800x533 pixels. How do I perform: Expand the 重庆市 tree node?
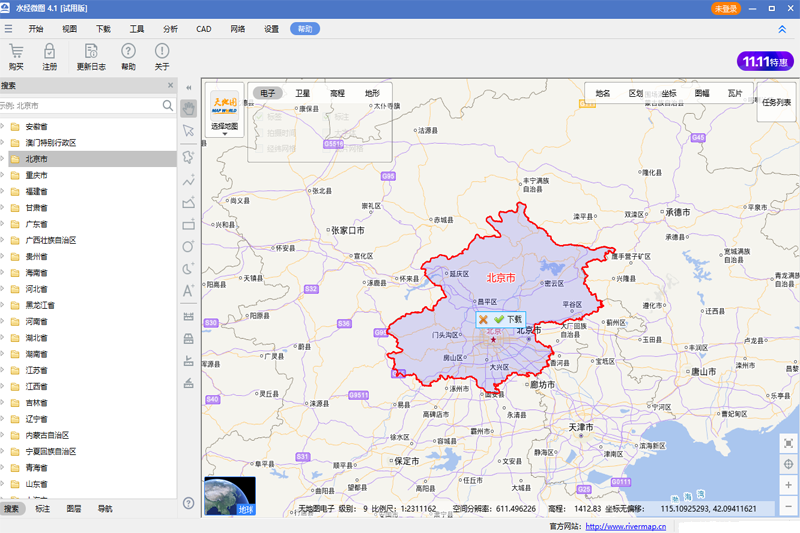pos(4,175)
